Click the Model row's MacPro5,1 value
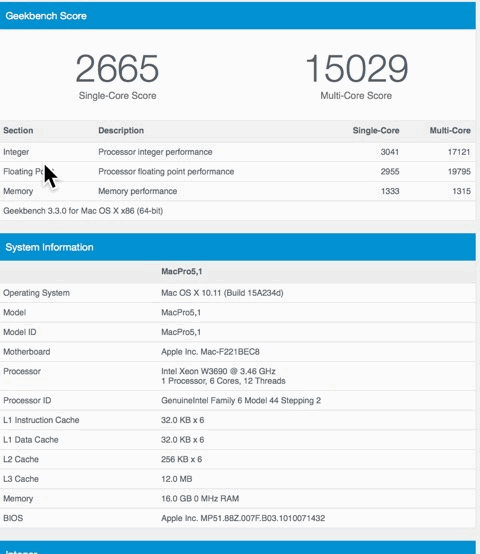This screenshot has width=480, height=554. click(181, 313)
